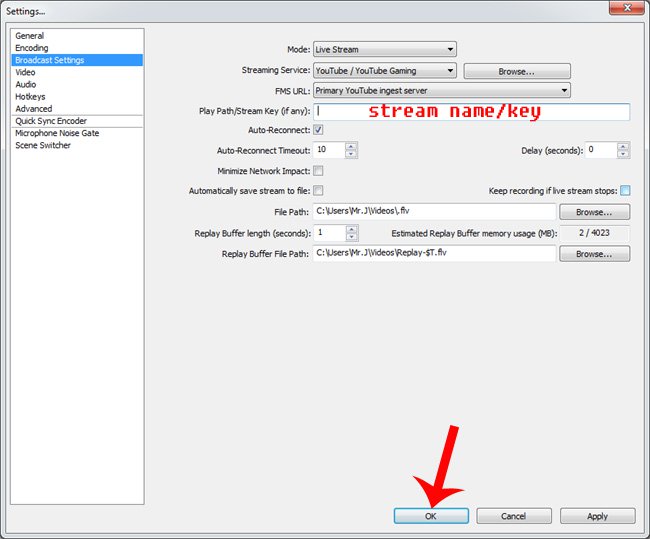Enable Minimize Network Impact checkbox
Image resolution: width=650 pixels, height=539 pixels.
click(318, 171)
